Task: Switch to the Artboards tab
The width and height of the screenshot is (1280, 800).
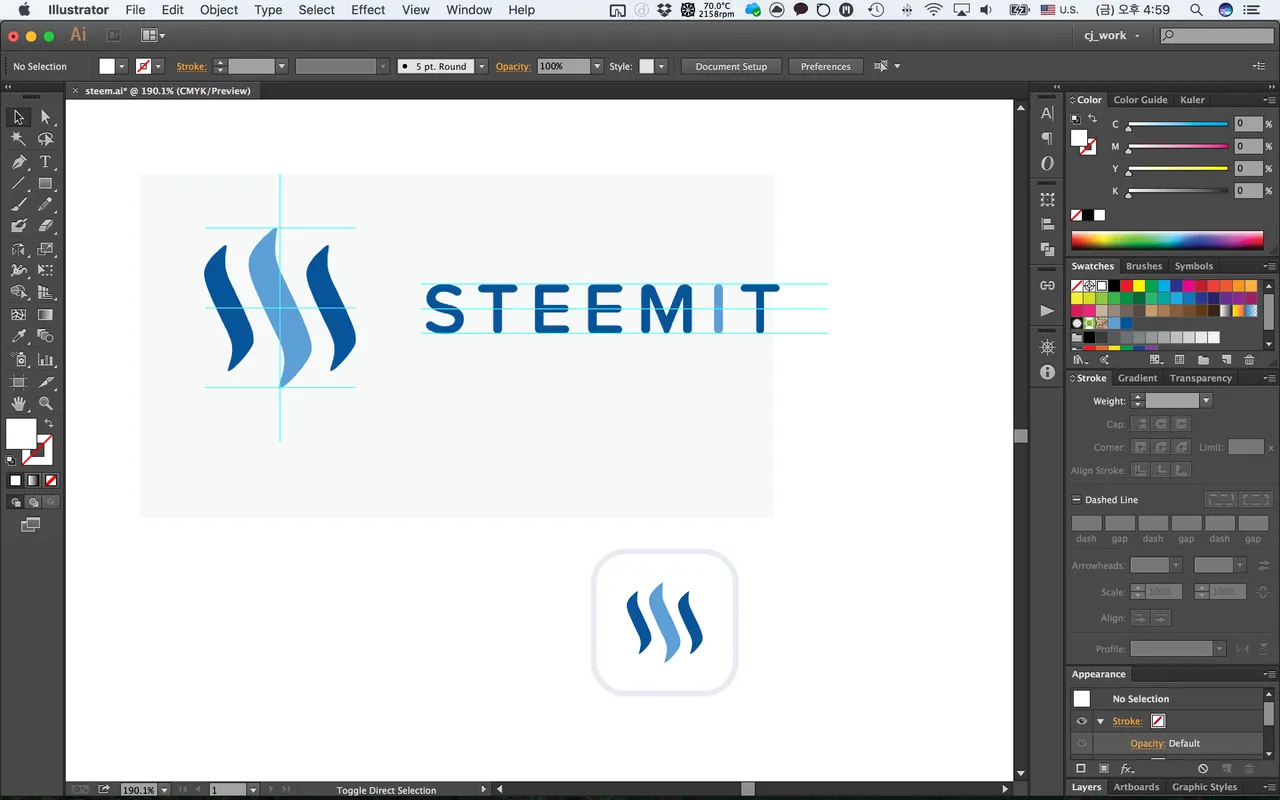Action: [1136, 787]
